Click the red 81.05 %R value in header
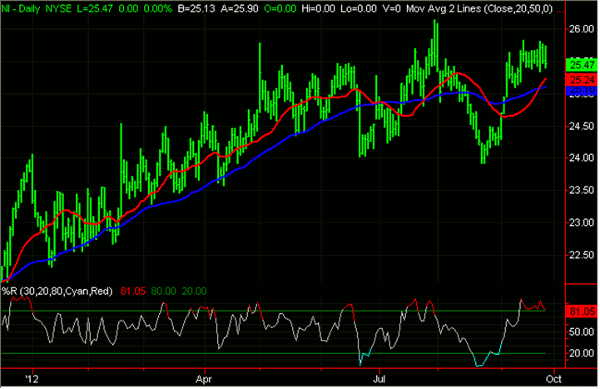 [x=133, y=291]
